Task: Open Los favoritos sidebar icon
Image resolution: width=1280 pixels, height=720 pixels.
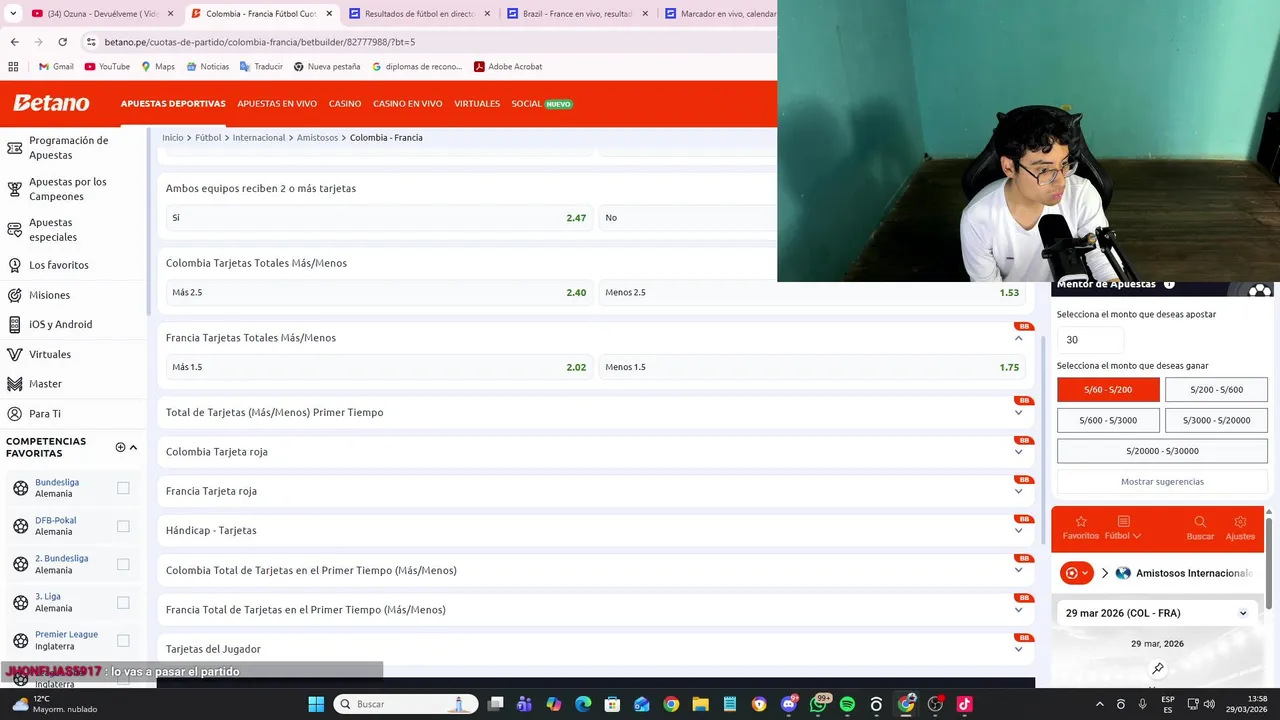Action: coord(14,265)
